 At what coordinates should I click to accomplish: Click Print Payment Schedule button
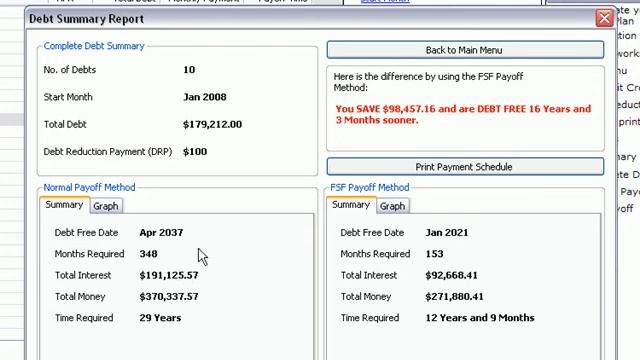point(465,167)
